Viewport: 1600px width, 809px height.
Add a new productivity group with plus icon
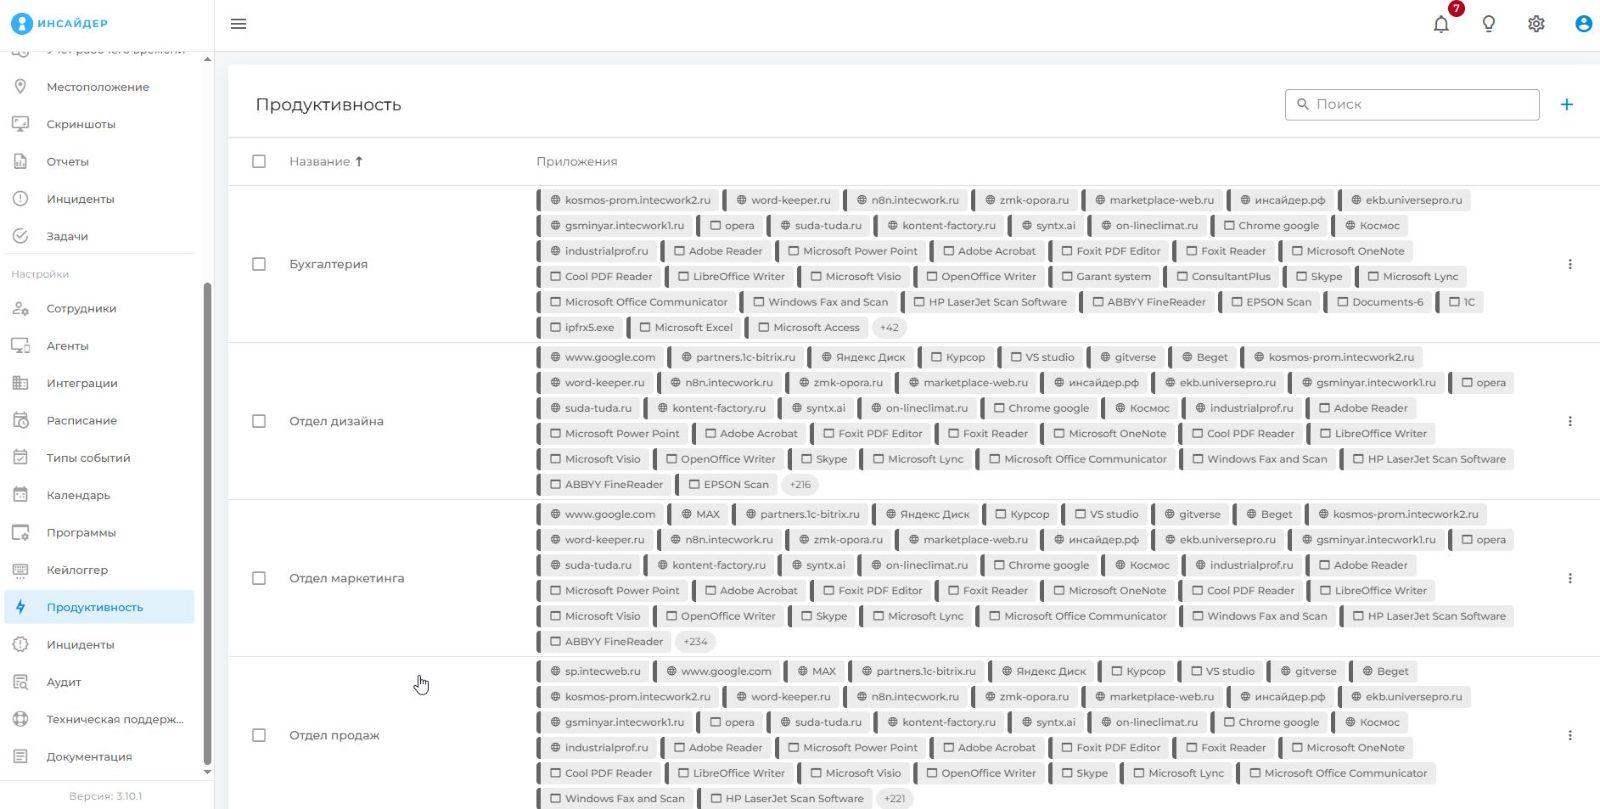[x=1567, y=104]
